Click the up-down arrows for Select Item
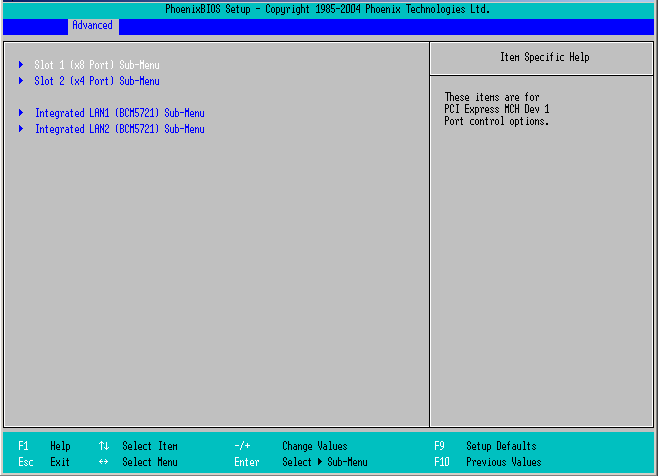Screen dimensions: 658x476 coord(104,446)
